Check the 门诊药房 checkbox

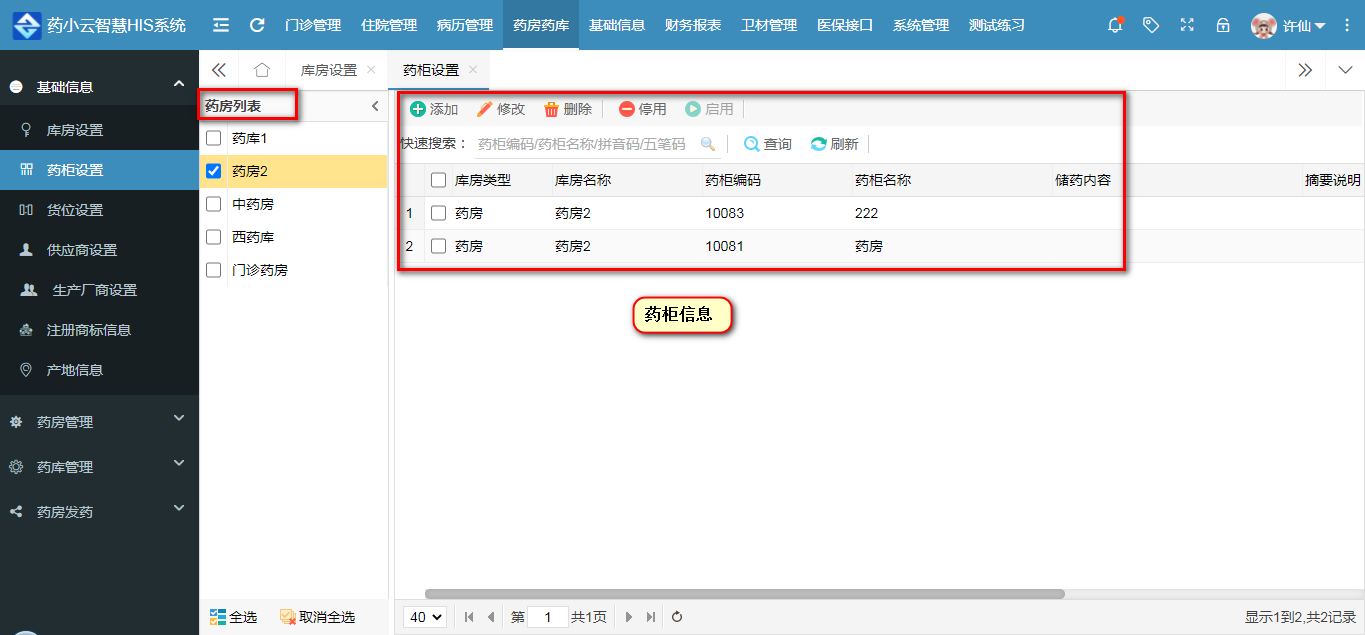coord(214,270)
